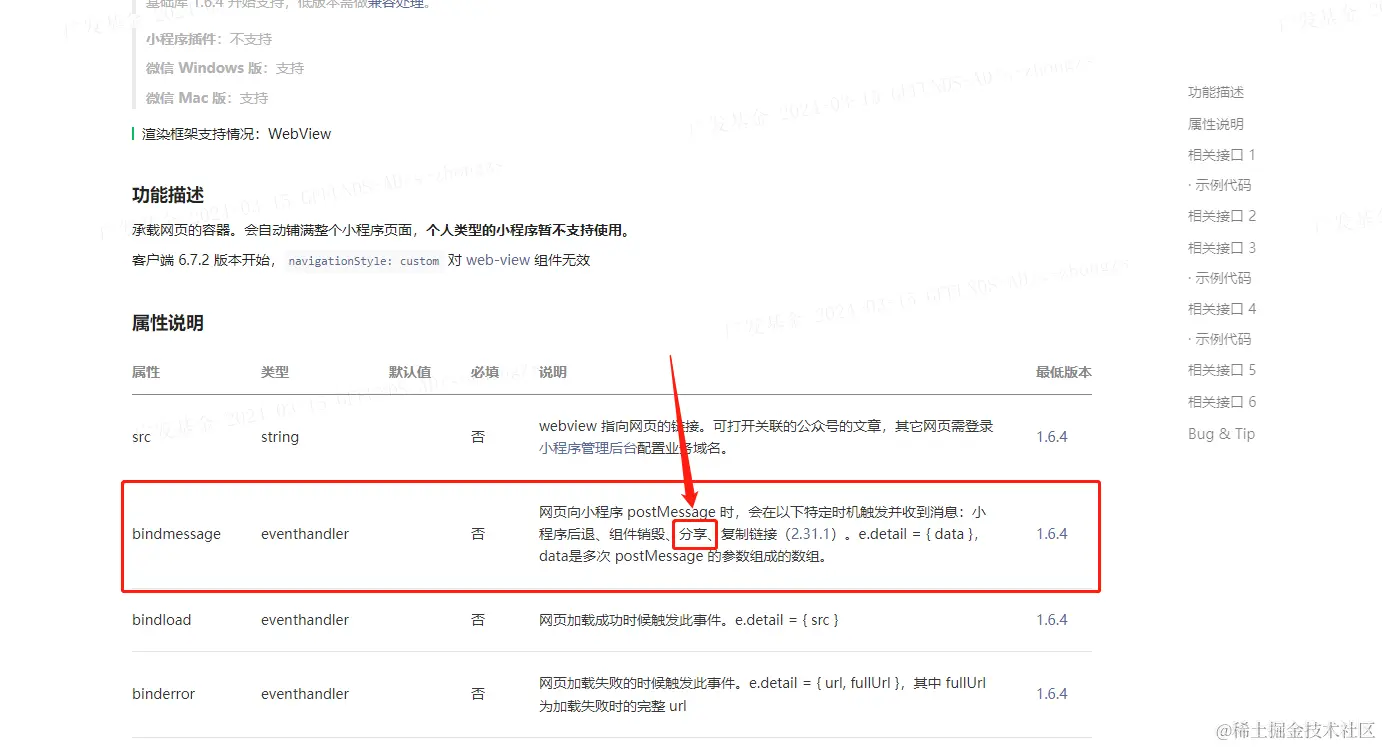1382x747 pixels.
Task: Select 示例代码 under 相关接口 1
Action: [x=1222, y=184]
